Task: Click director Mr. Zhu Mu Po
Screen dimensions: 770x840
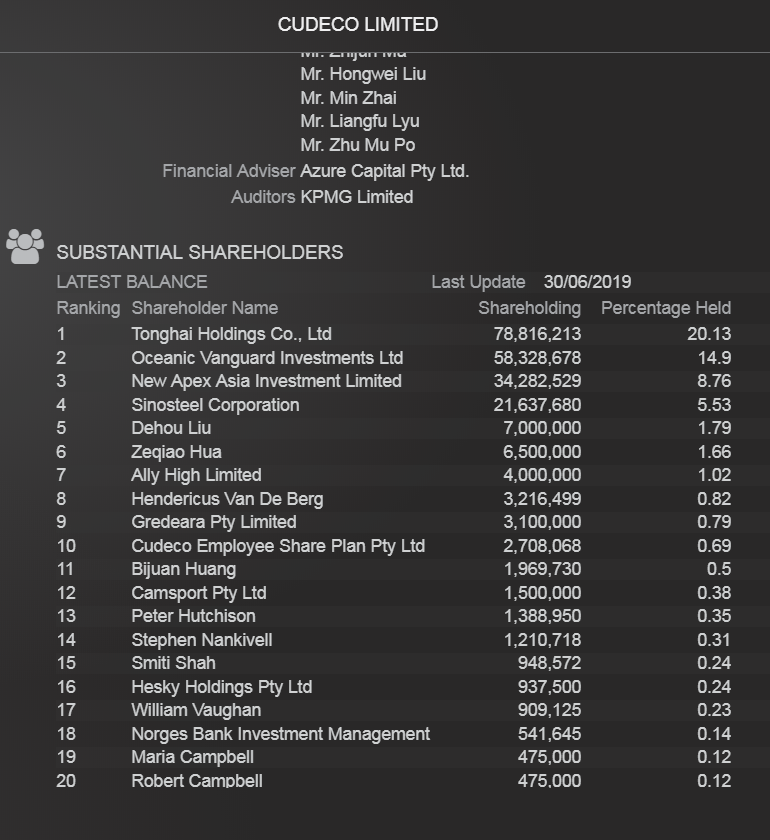Action: pyautogui.click(x=358, y=145)
